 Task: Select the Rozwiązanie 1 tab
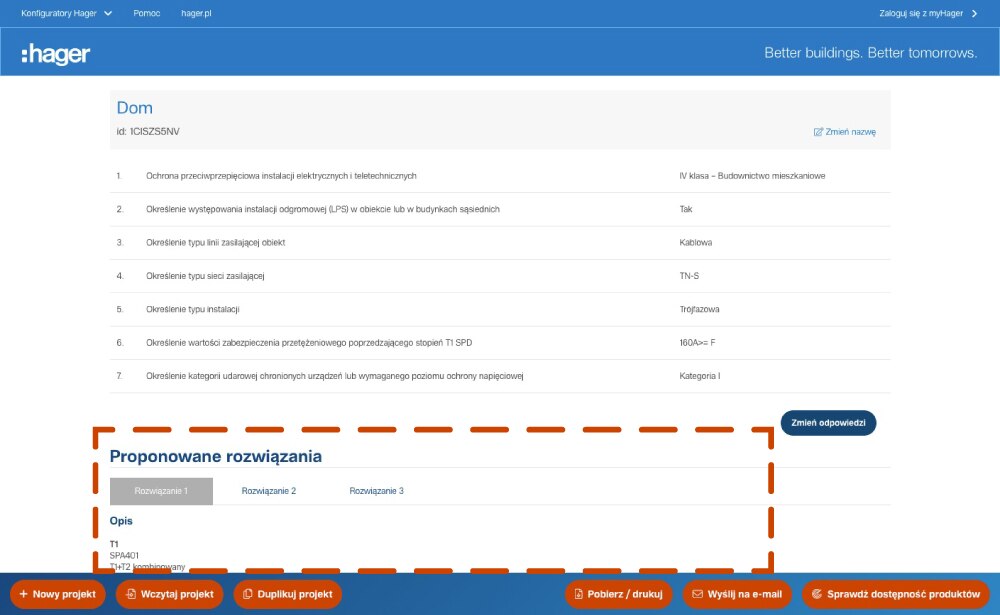(161, 491)
